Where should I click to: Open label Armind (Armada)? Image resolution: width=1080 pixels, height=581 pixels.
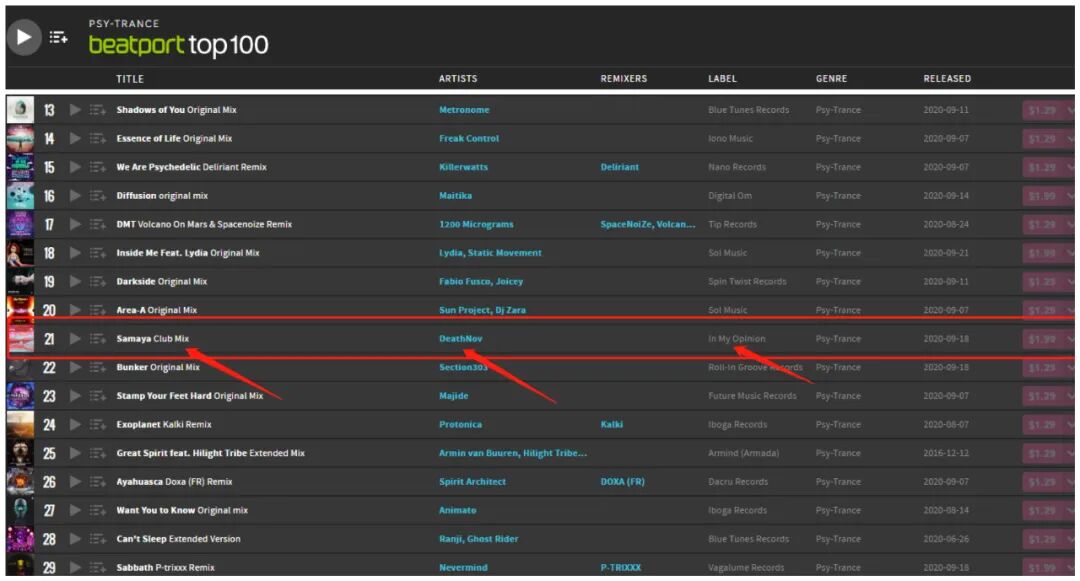coord(743,453)
